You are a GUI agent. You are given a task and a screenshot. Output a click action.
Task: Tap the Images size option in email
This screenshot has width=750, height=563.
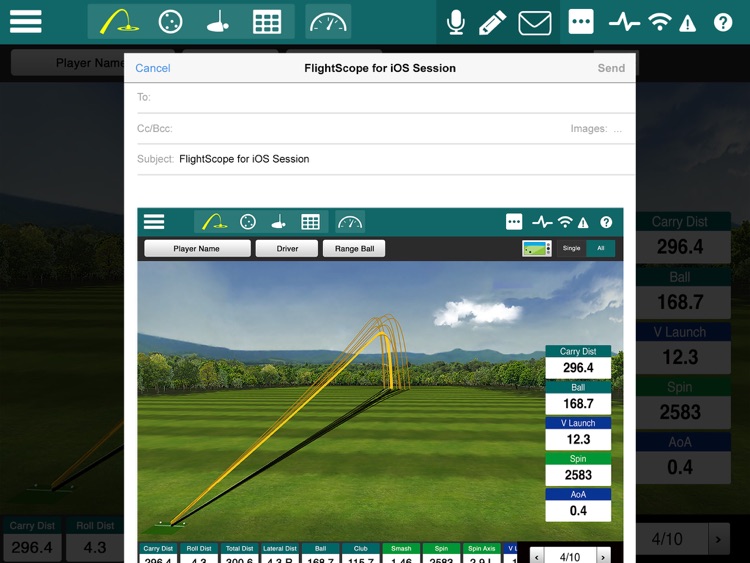596,129
